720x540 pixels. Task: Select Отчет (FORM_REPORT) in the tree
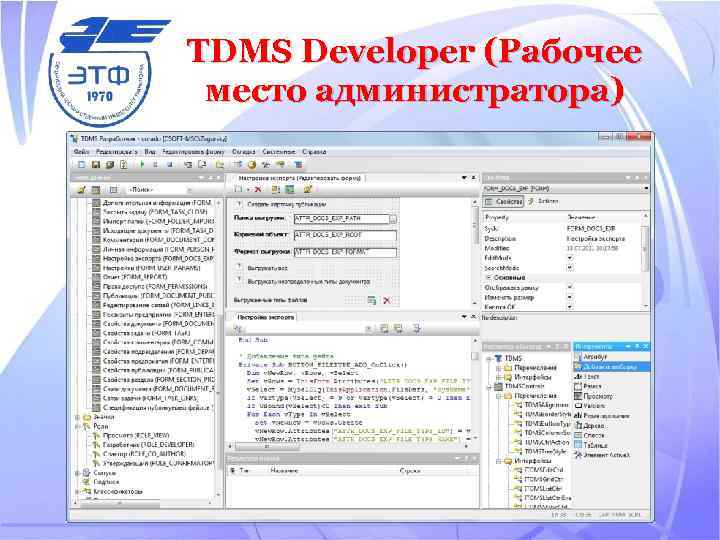pos(135,277)
